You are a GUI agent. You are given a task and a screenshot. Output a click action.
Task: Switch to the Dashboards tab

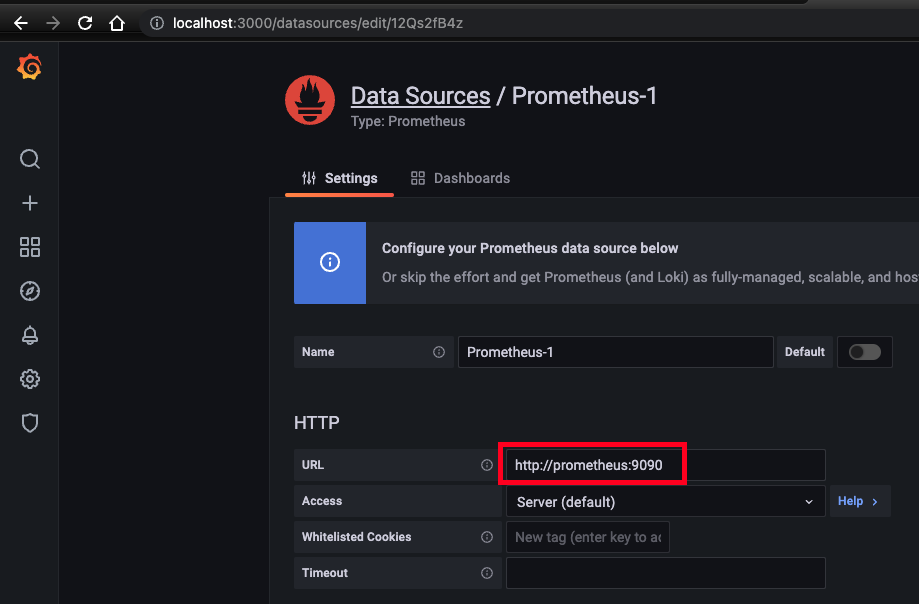pyautogui.click(x=460, y=178)
